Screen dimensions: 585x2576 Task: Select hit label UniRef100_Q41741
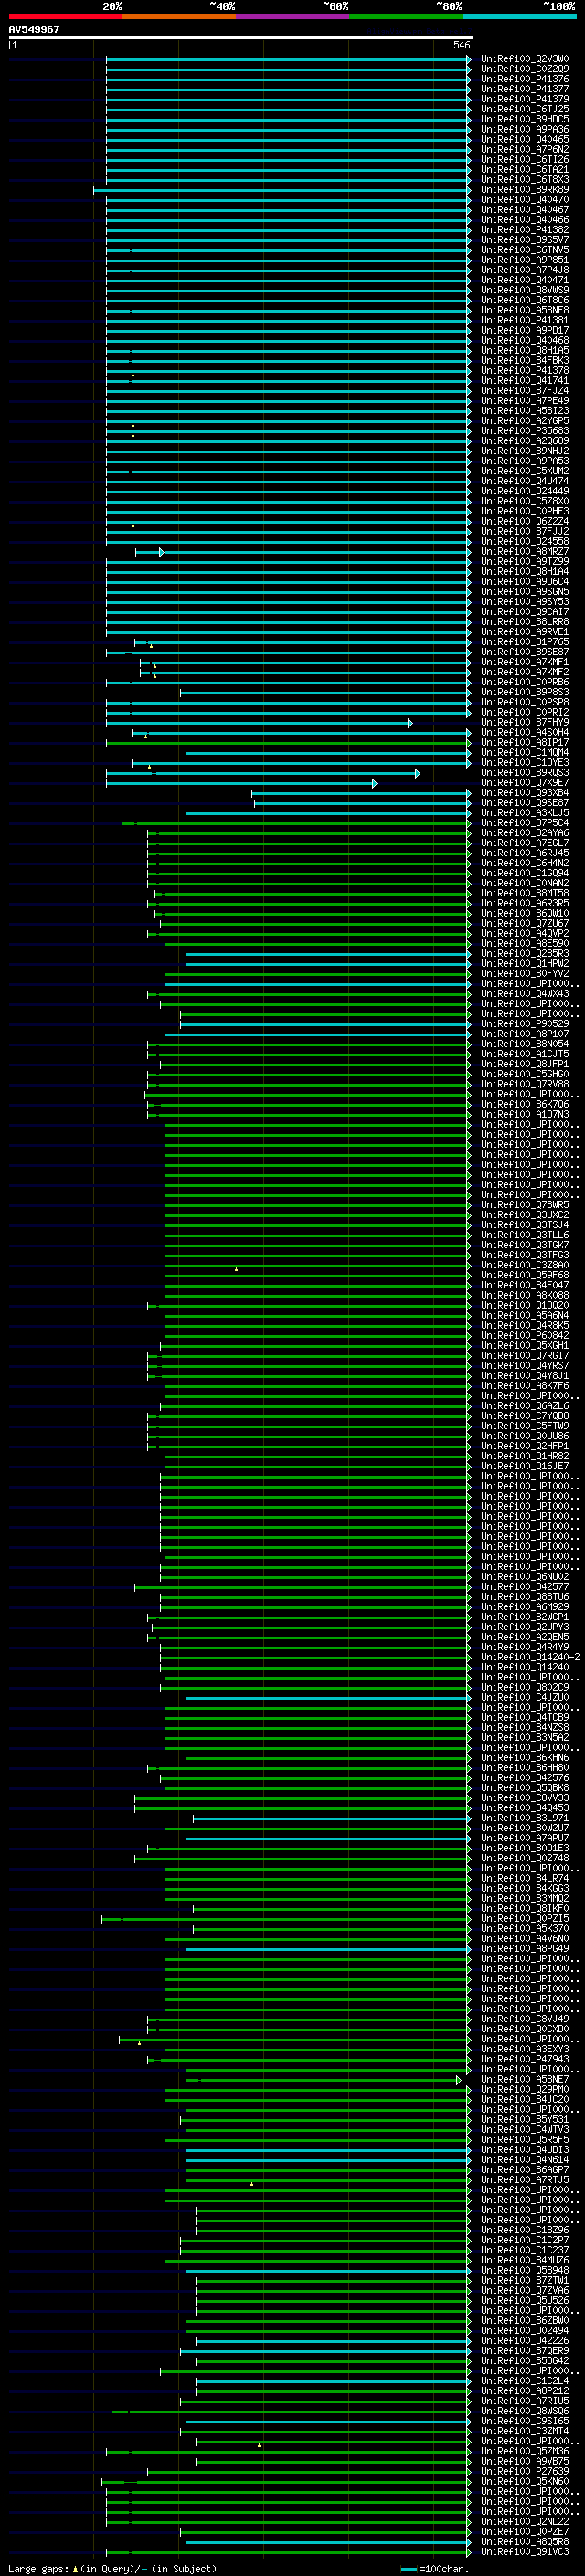[525, 381]
